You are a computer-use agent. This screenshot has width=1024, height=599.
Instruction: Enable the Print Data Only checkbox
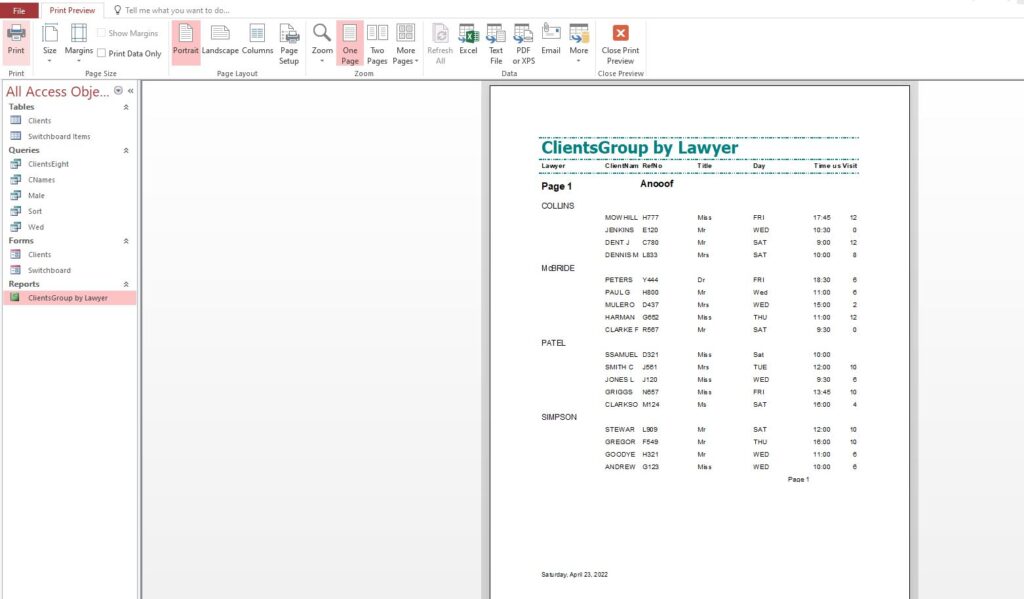(102, 54)
